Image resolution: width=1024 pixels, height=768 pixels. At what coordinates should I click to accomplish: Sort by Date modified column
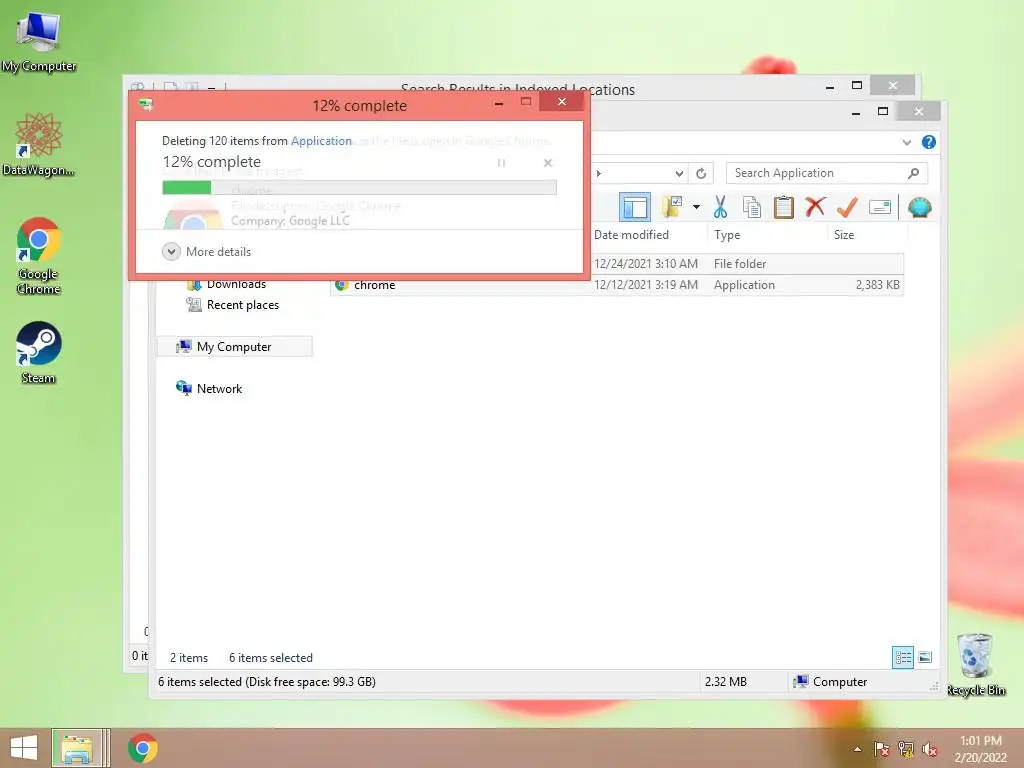632,235
